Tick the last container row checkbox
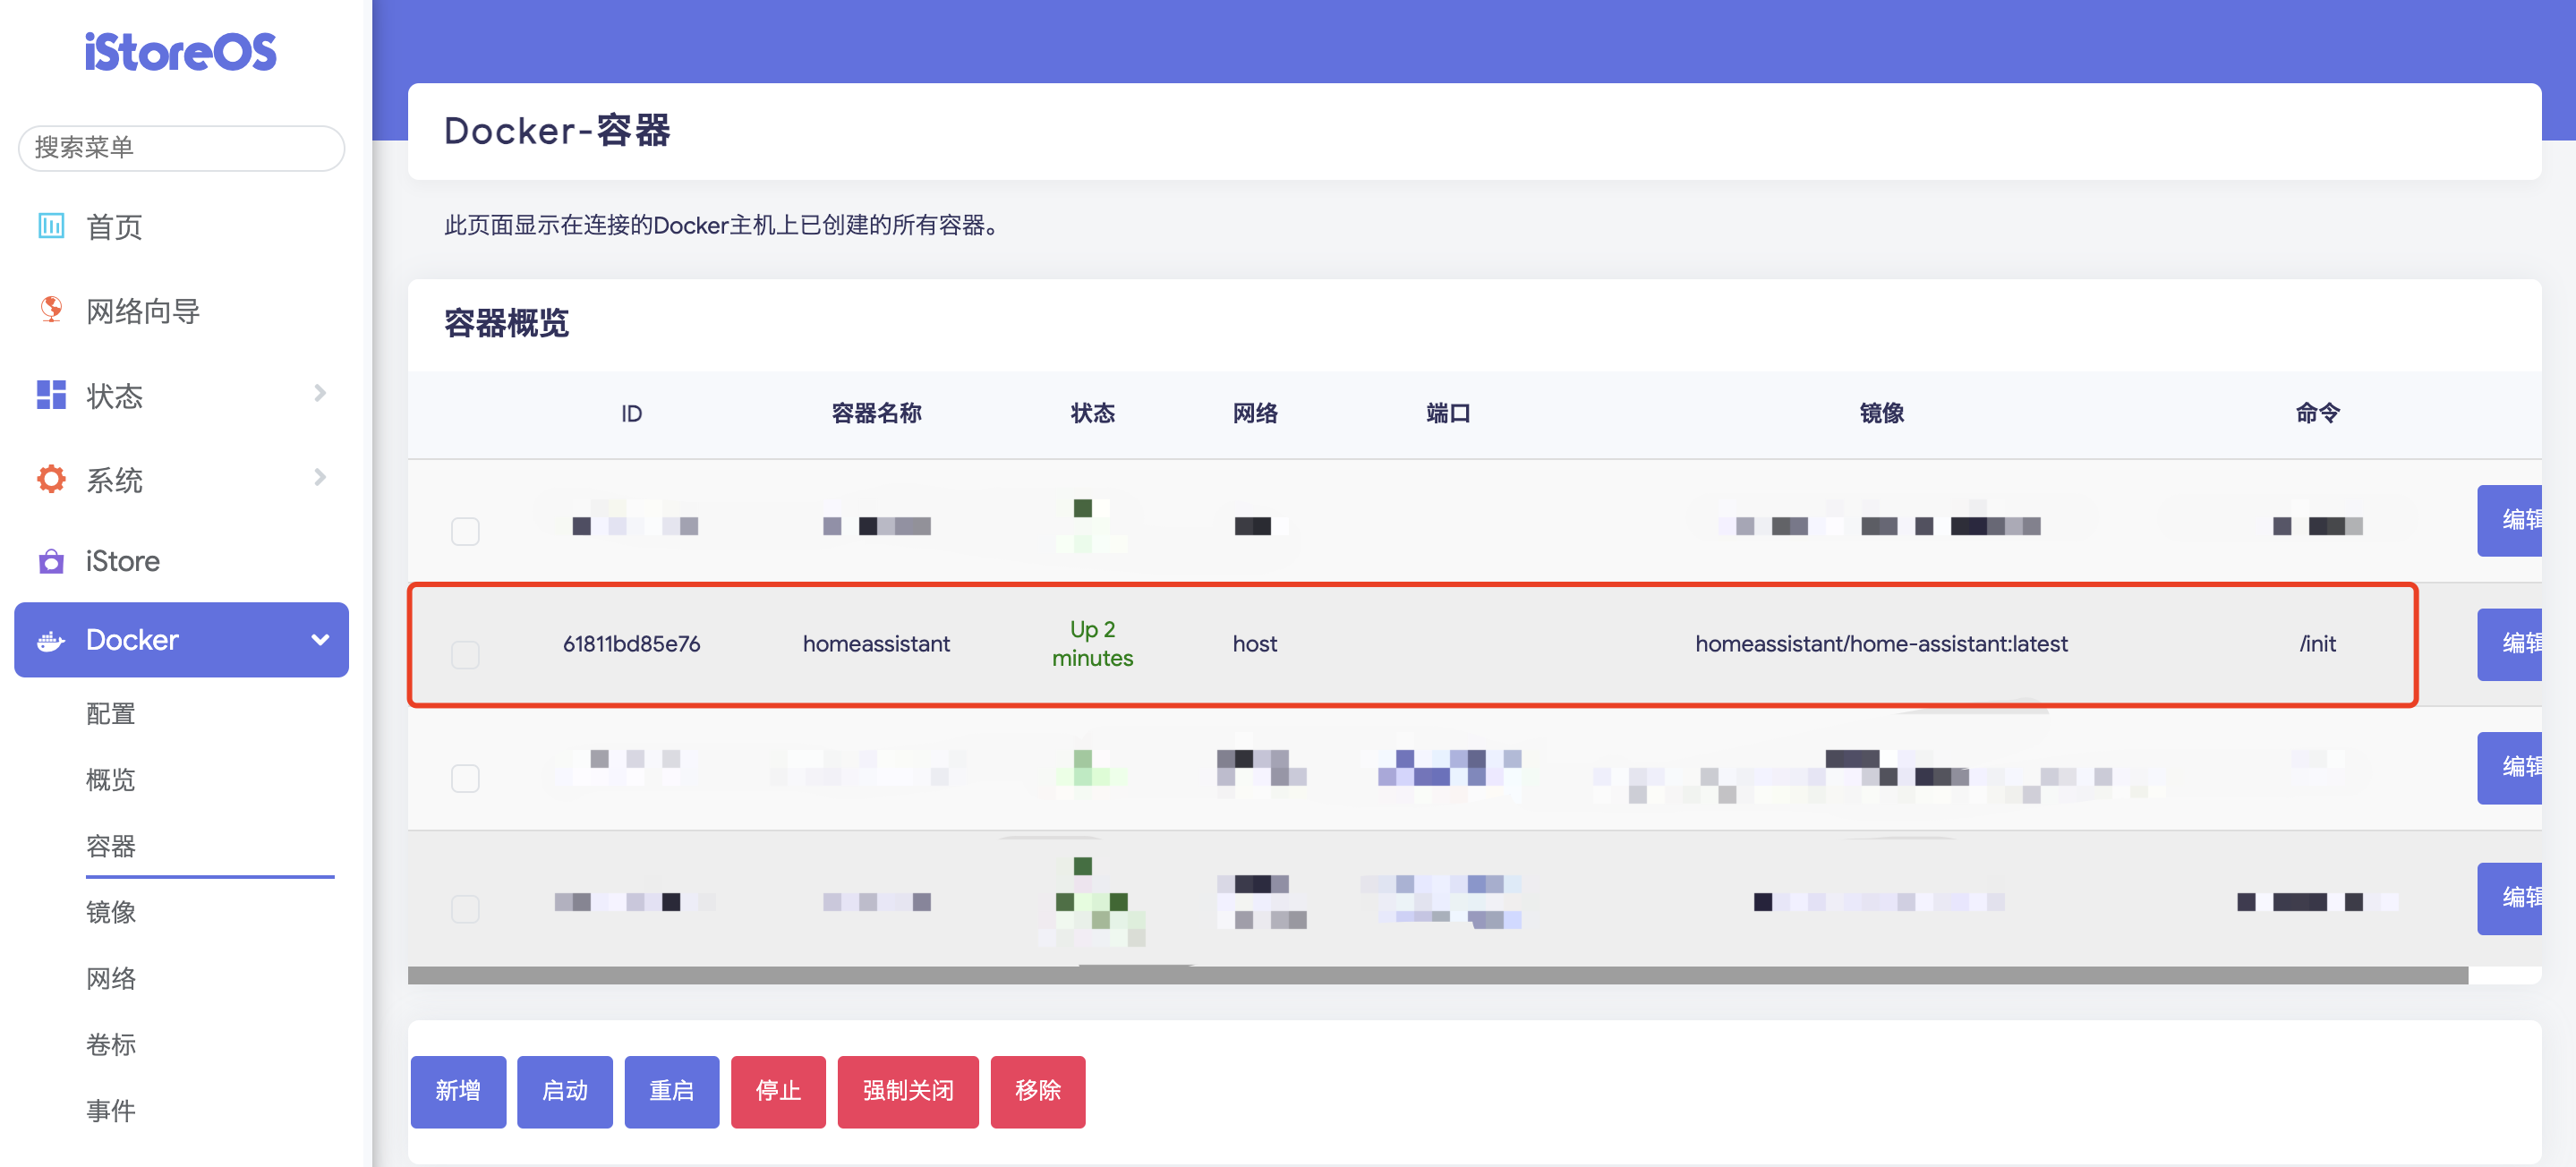This screenshot has height=1167, width=2576. point(465,909)
